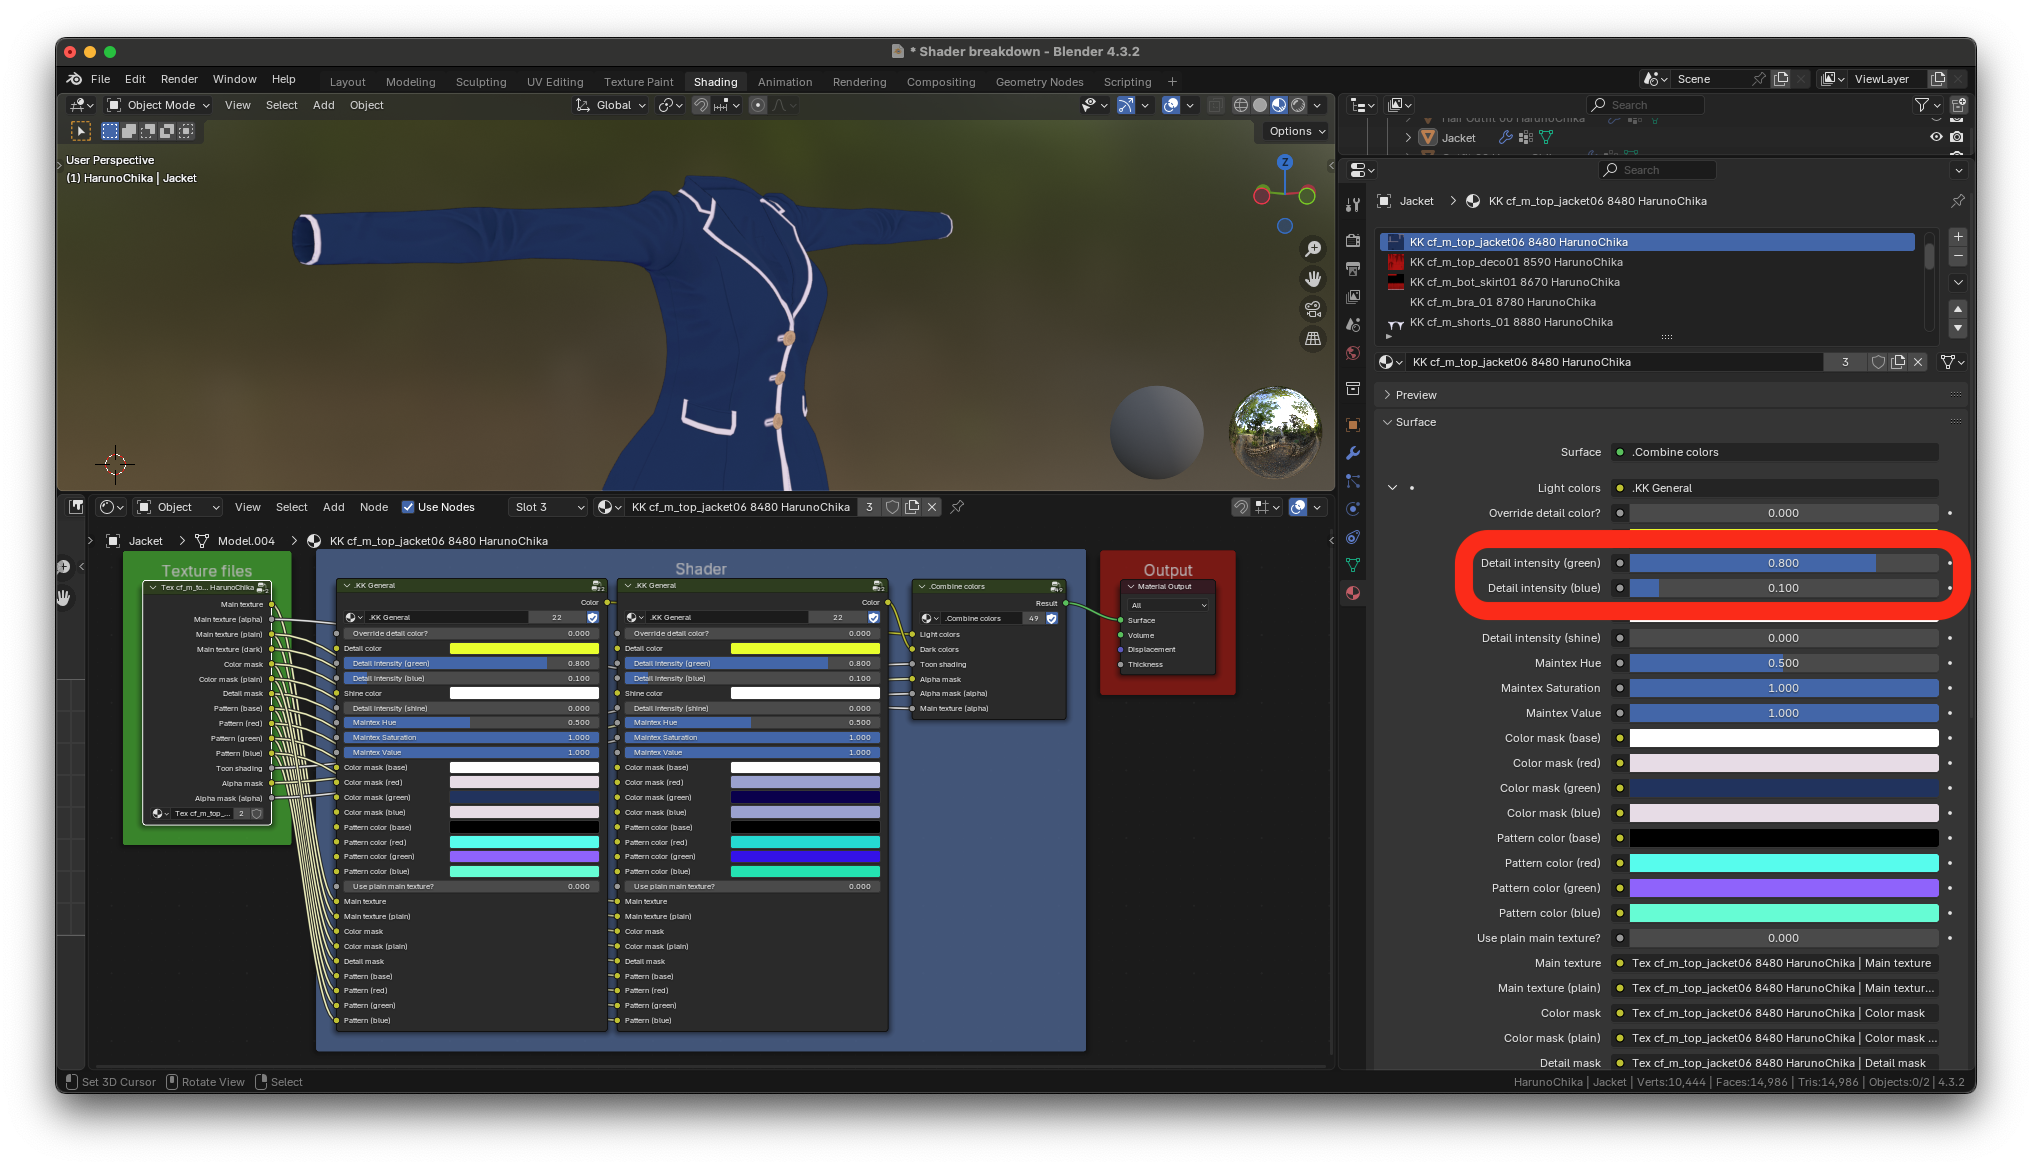Open the Slot 3 dropdown
The width and height of the screenshot is (2032, 1167).
tap(548, 507)
